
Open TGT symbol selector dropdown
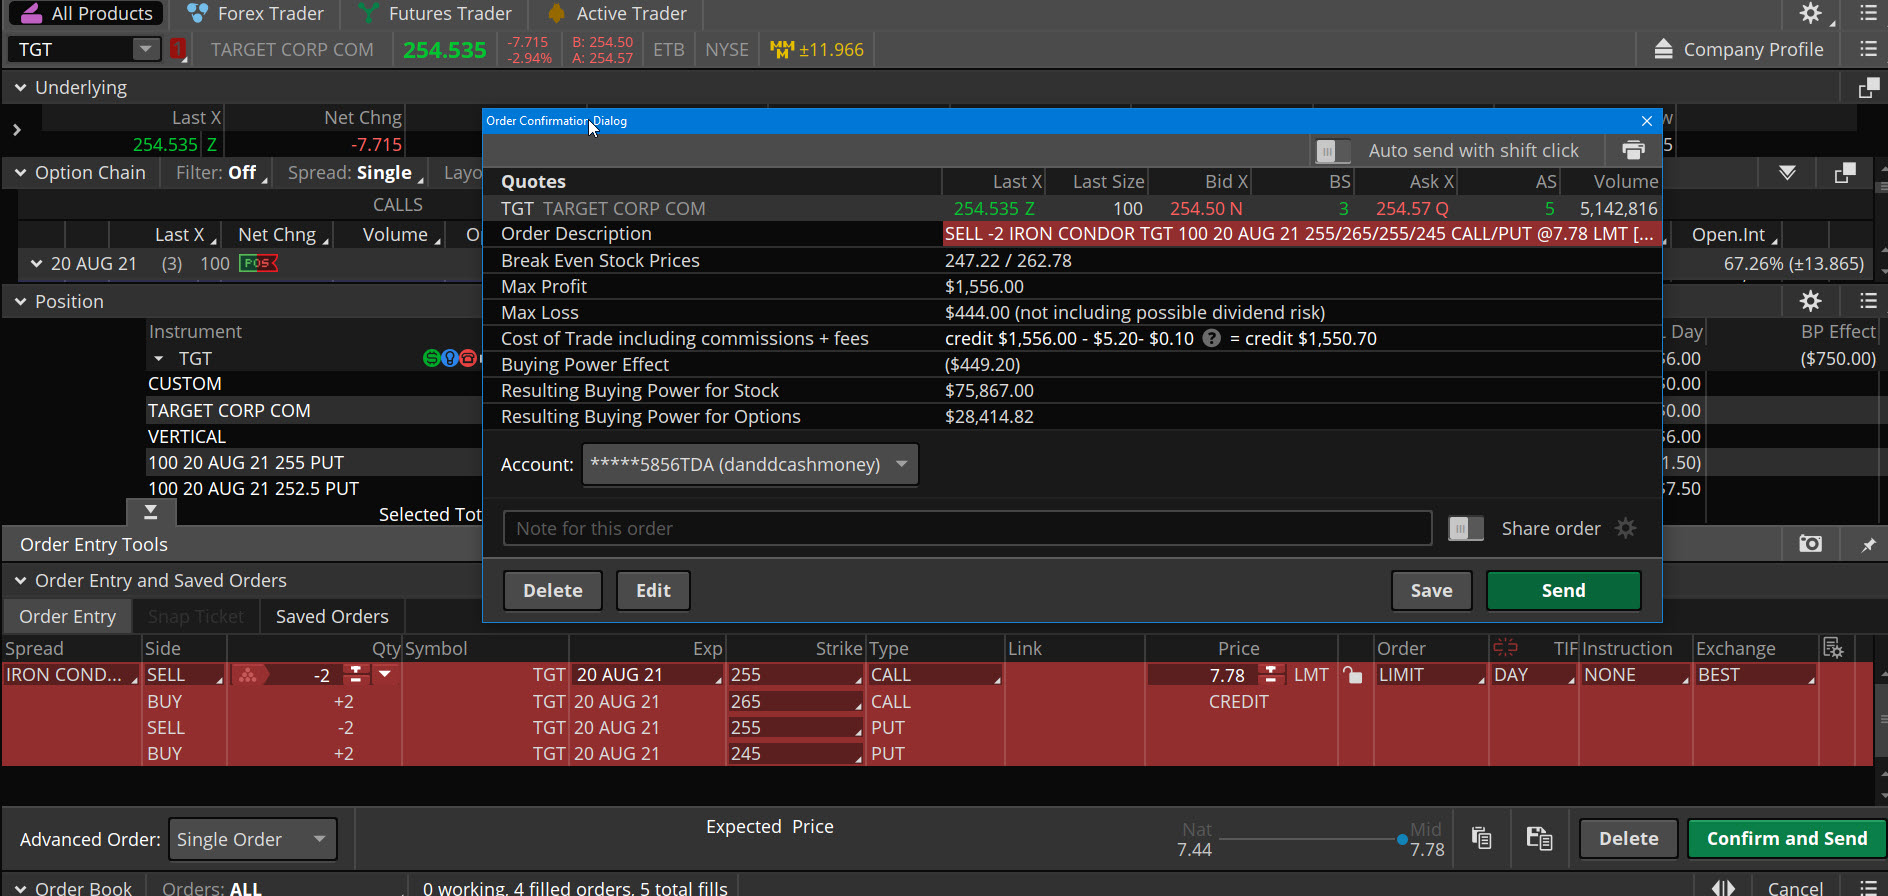(x=146, y=49)
